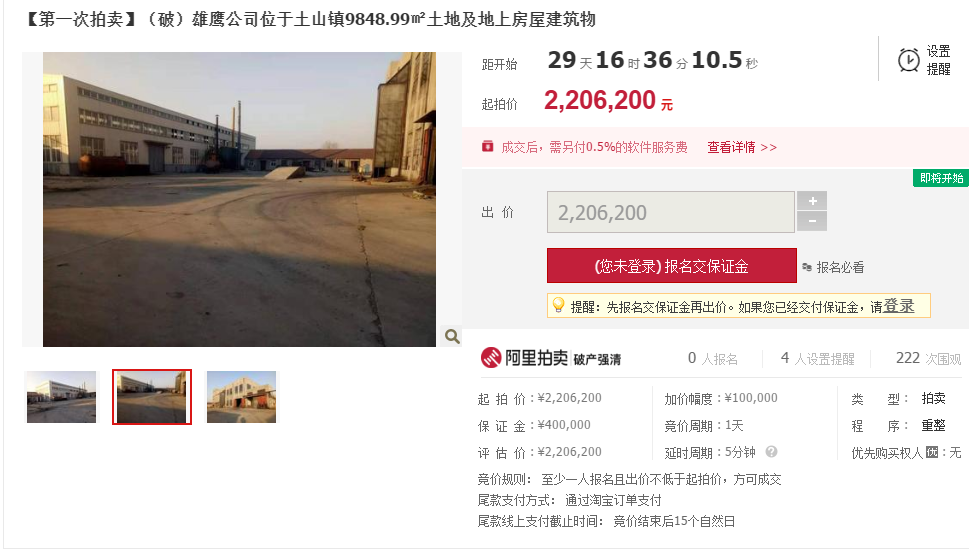This screenshot has width=969, height=553.
Task: Click the 报名交保证金 red button
Action: pyautogui.click(x=672, y=266)
